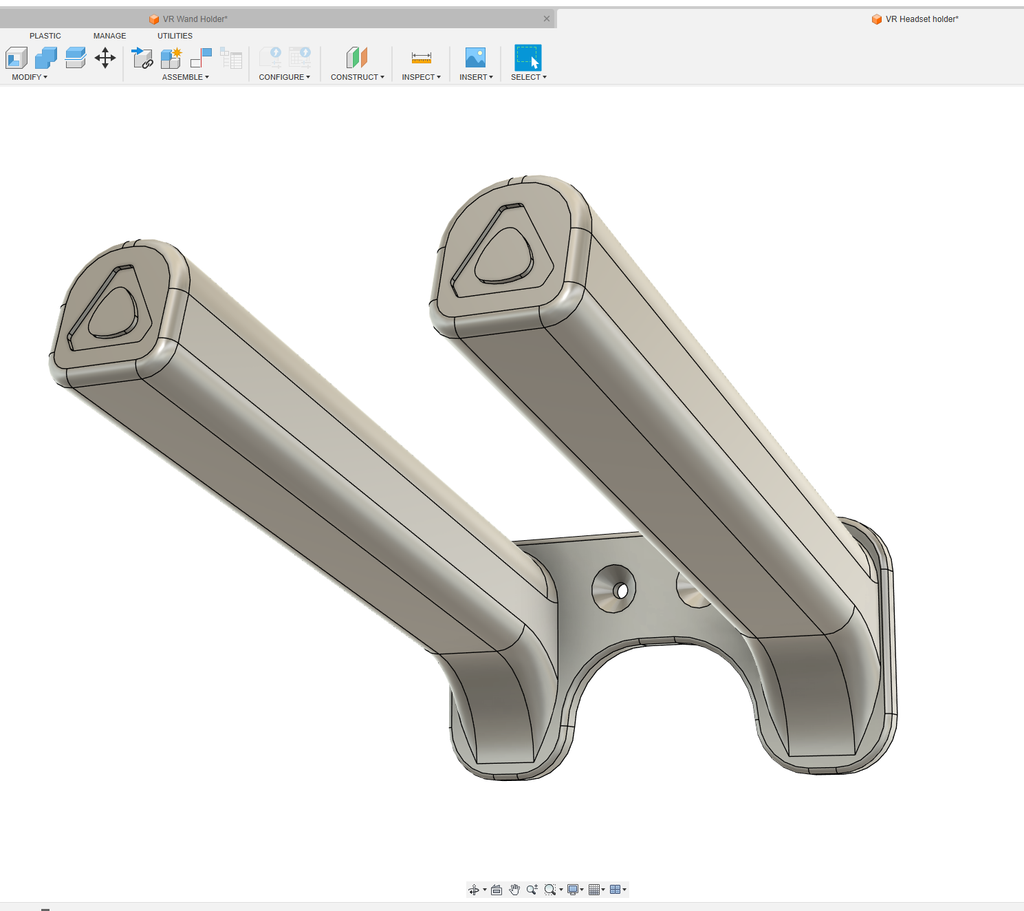The height and width of the screenshot is (911, 1024).
Task: Click the Measure ruler icon
Action: pyautogui.click(x=421, y=58)
